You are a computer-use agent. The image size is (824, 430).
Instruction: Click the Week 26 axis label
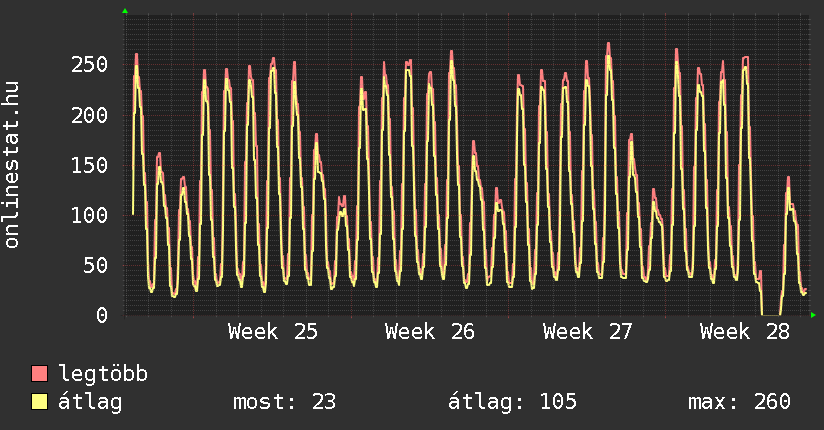click(430, 332)
